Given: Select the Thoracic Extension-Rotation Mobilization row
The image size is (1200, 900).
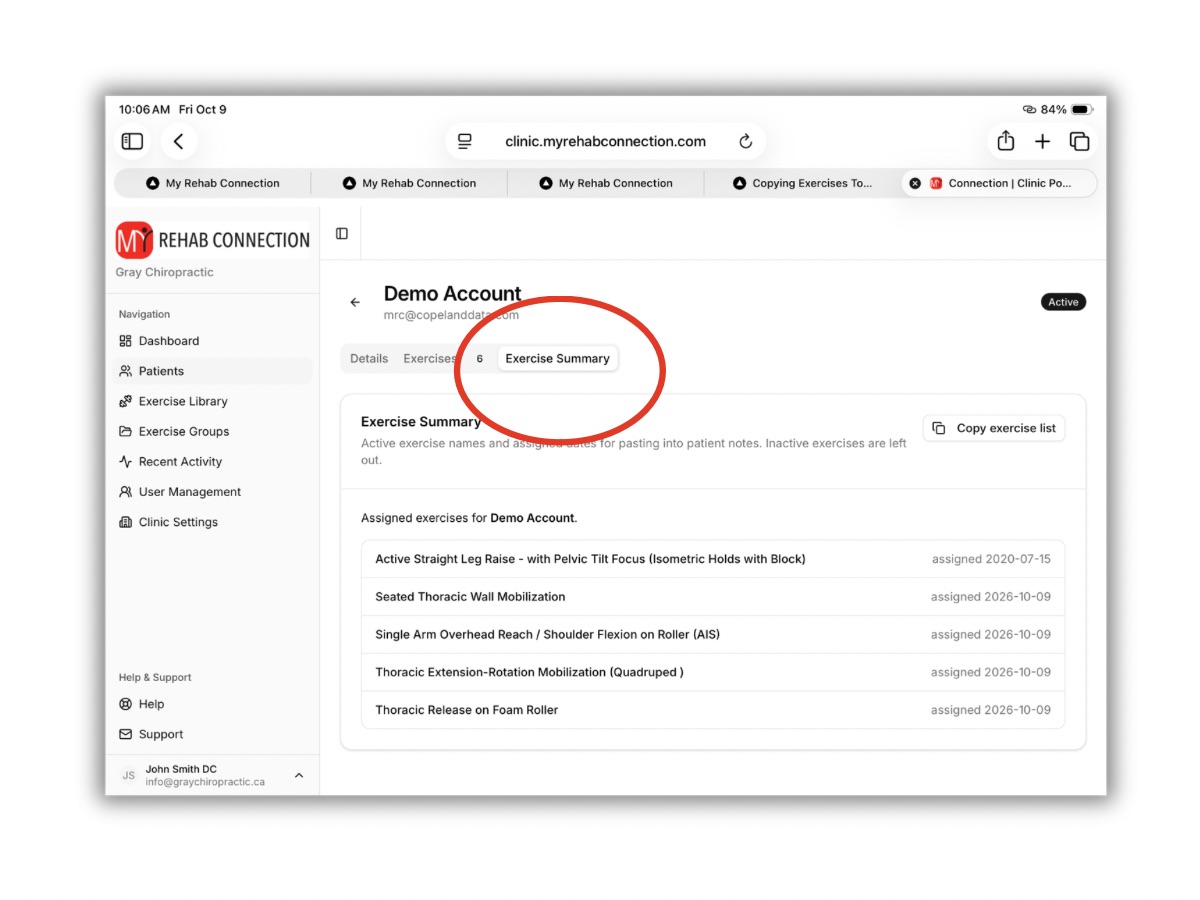Looking at the screenshot, I should 713,672.
